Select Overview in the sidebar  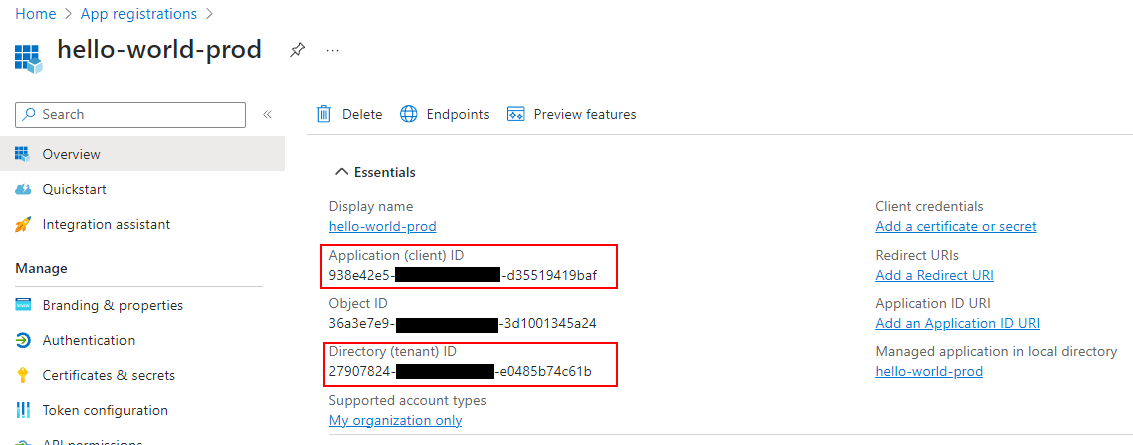[x=142, y=154]
